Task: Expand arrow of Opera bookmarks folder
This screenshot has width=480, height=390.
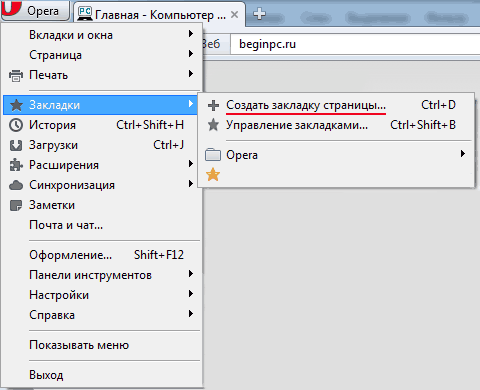Action: coord(463,154)
